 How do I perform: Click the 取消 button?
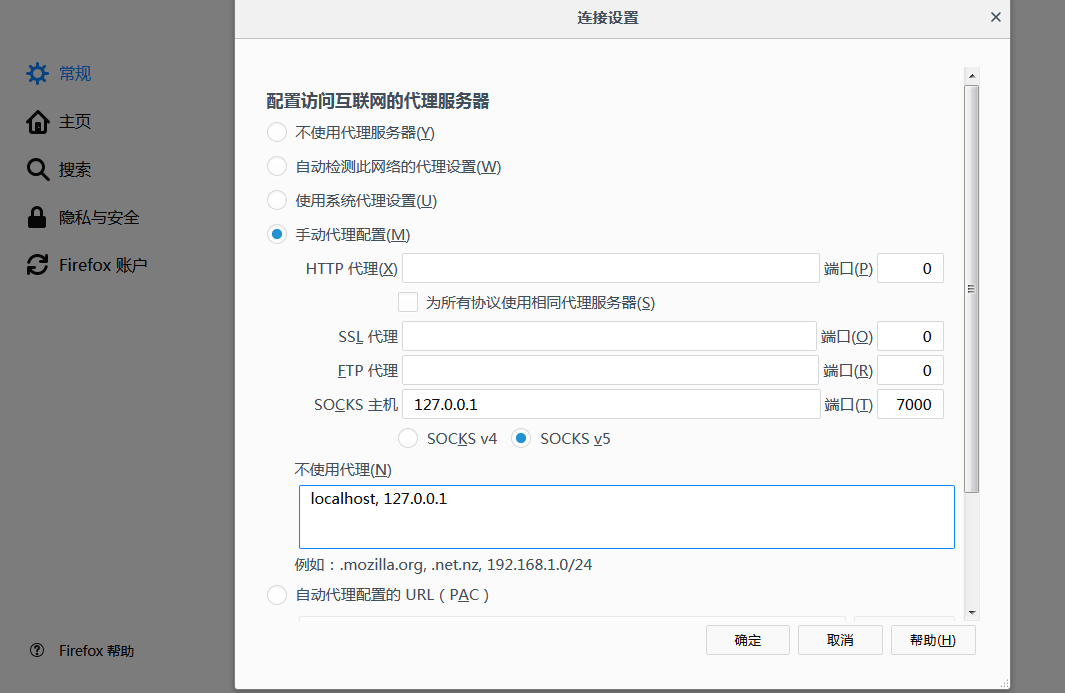[840, 640]
